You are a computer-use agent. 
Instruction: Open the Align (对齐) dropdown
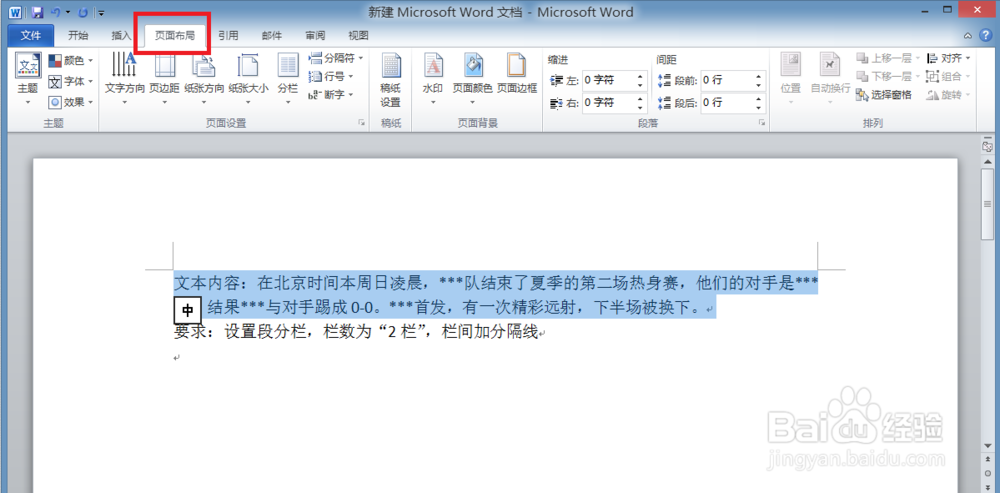pos(948,58)
